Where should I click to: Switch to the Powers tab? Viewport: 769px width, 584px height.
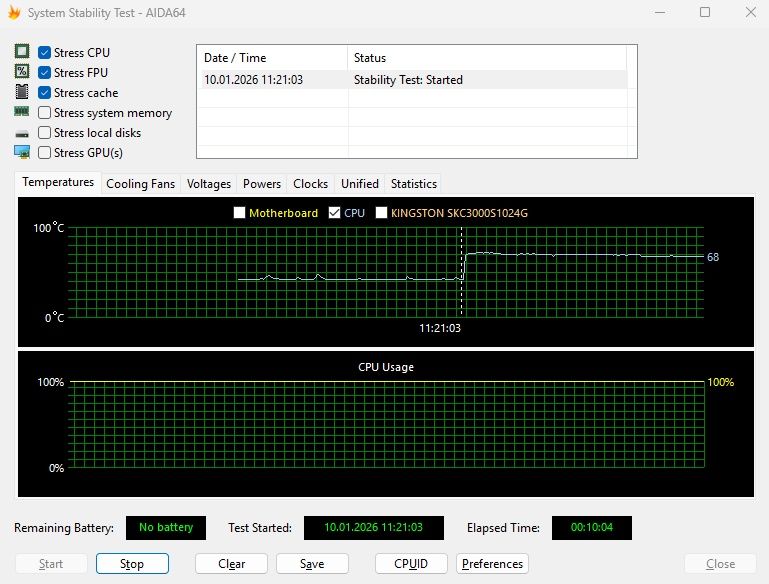[x=262, y=184]
